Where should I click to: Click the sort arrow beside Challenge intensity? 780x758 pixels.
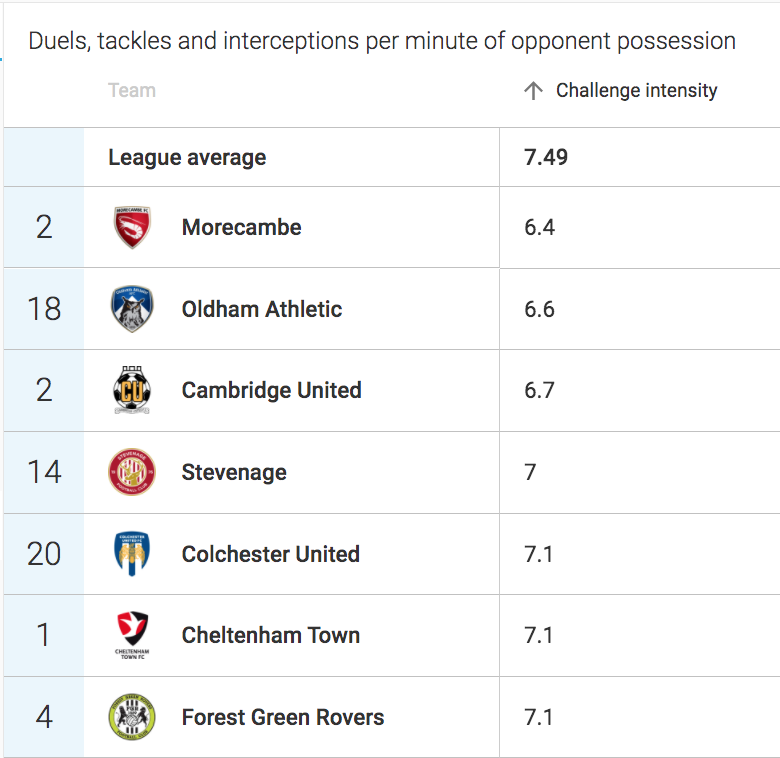(x=534, y=91)
